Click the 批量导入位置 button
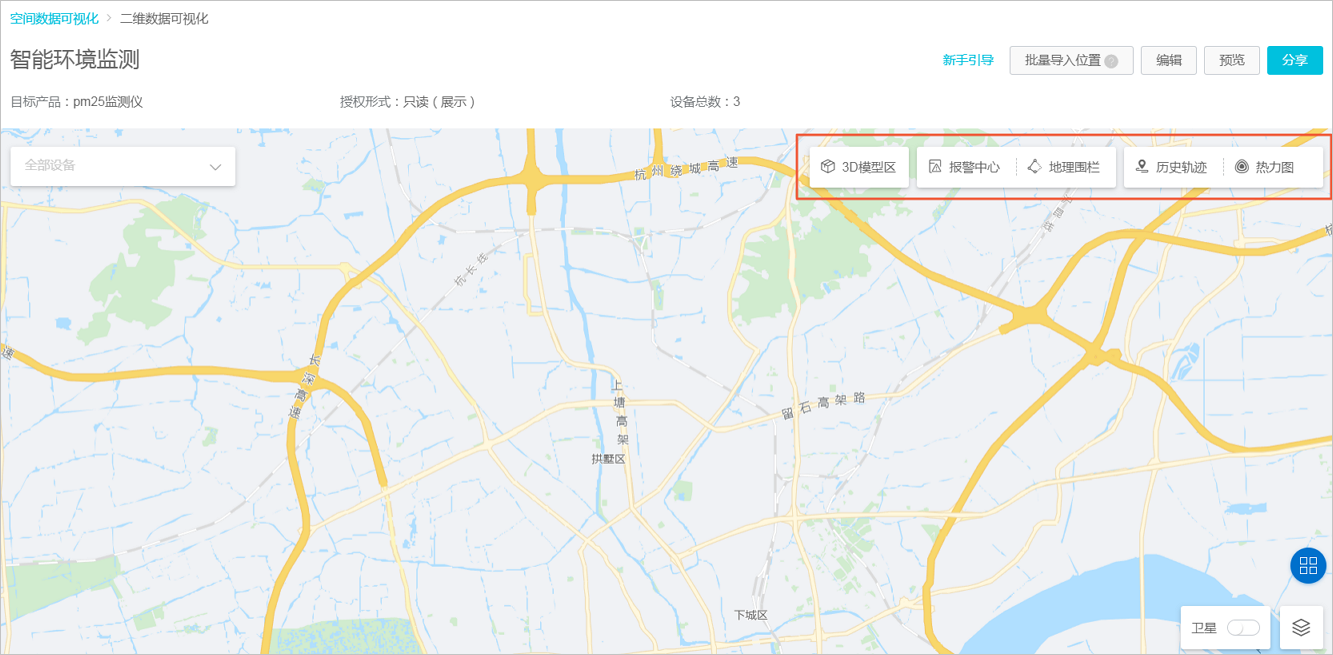Image resolution: width=1333 pixels, height=655 pixels. pyautogui.click(x=1071, y=60)
